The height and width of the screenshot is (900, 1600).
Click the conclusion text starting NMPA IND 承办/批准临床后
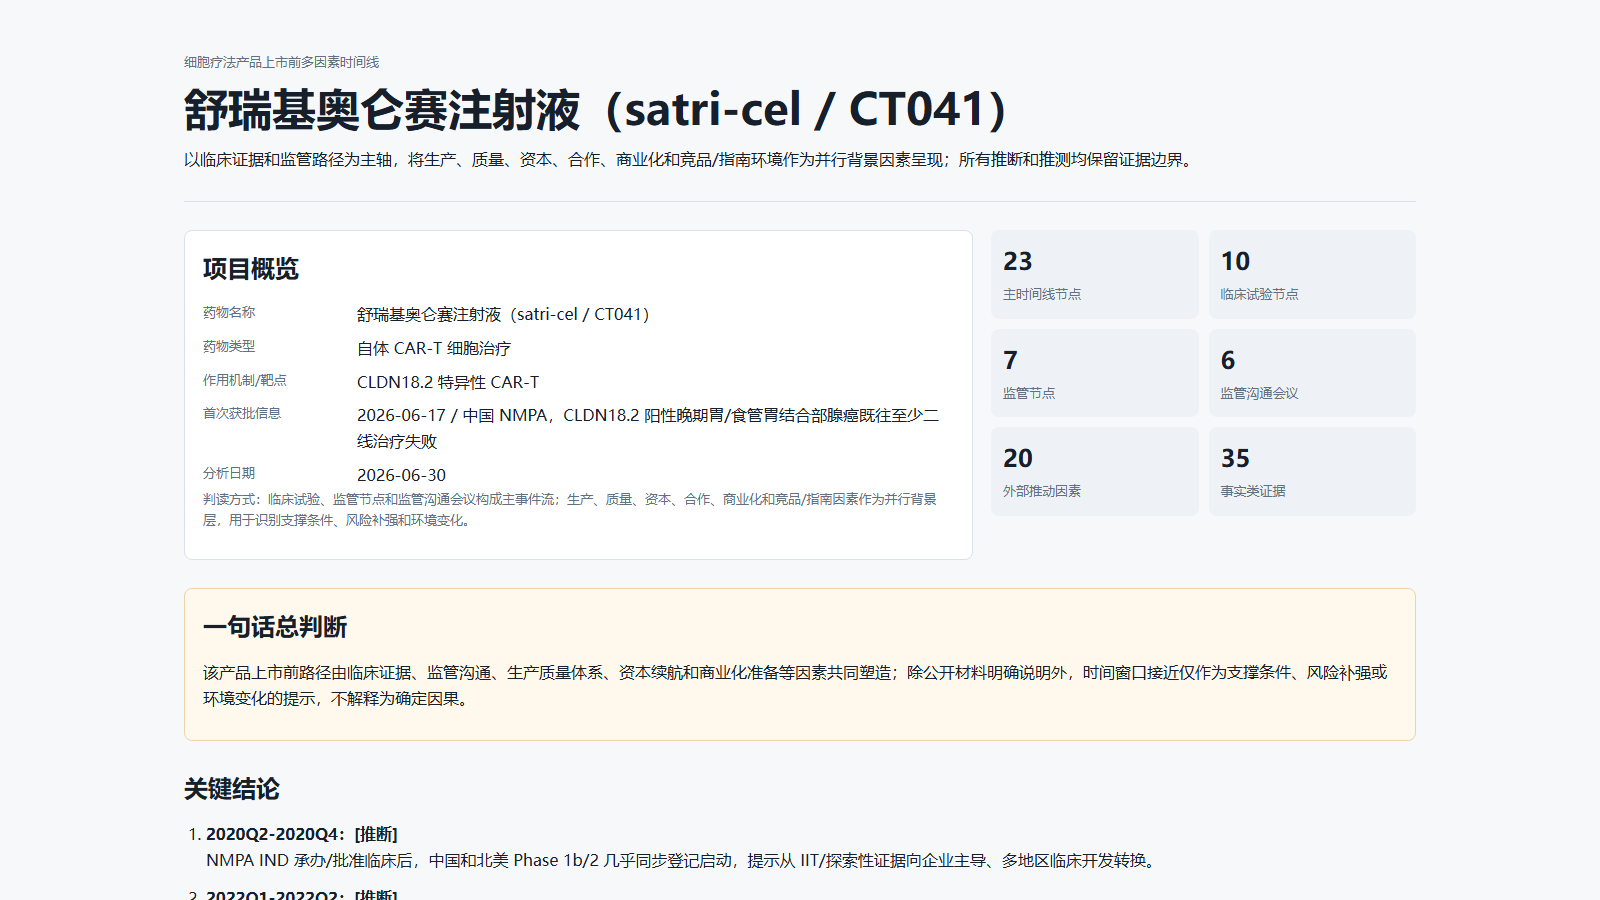pyautogui.click(x=683, y=860)
